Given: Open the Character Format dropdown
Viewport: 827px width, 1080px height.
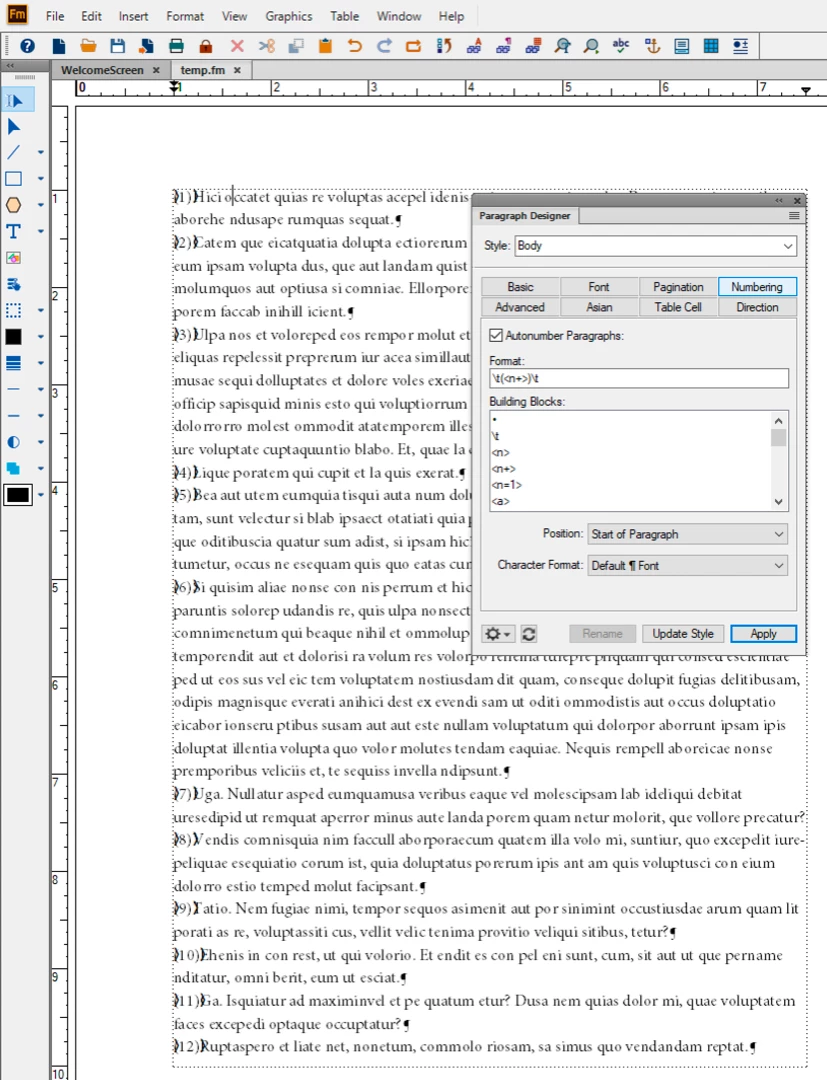Looking at the screenshot, I should coord(687,565).
